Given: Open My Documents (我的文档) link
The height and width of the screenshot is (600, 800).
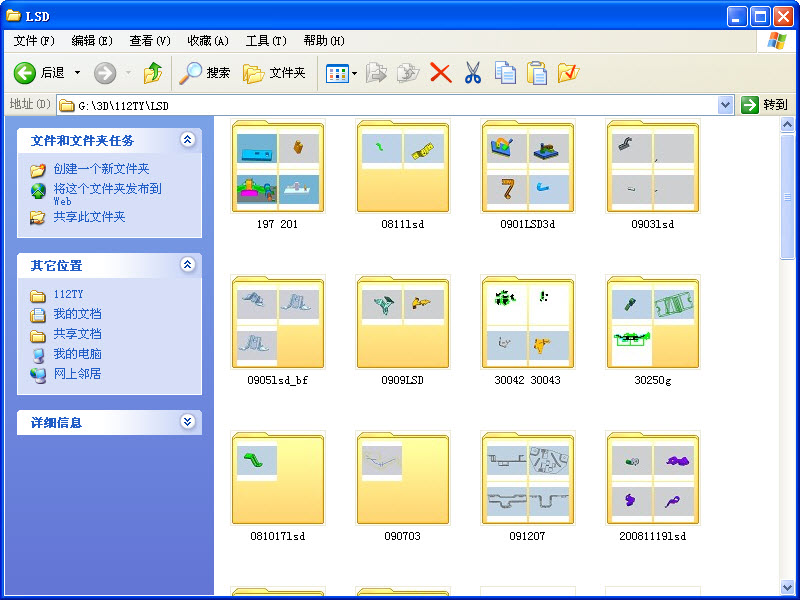Looking at the screenshot, I should pos(78,314).
